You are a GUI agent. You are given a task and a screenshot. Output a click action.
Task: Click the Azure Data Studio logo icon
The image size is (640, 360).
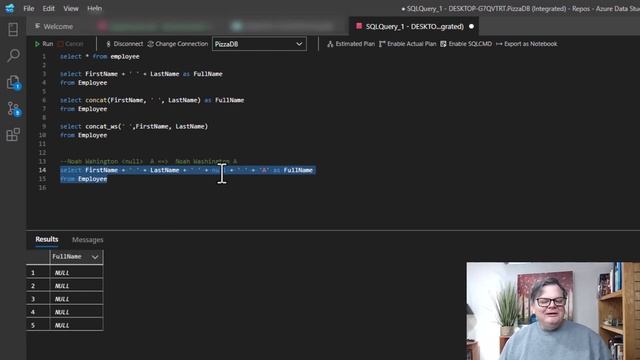10,8
